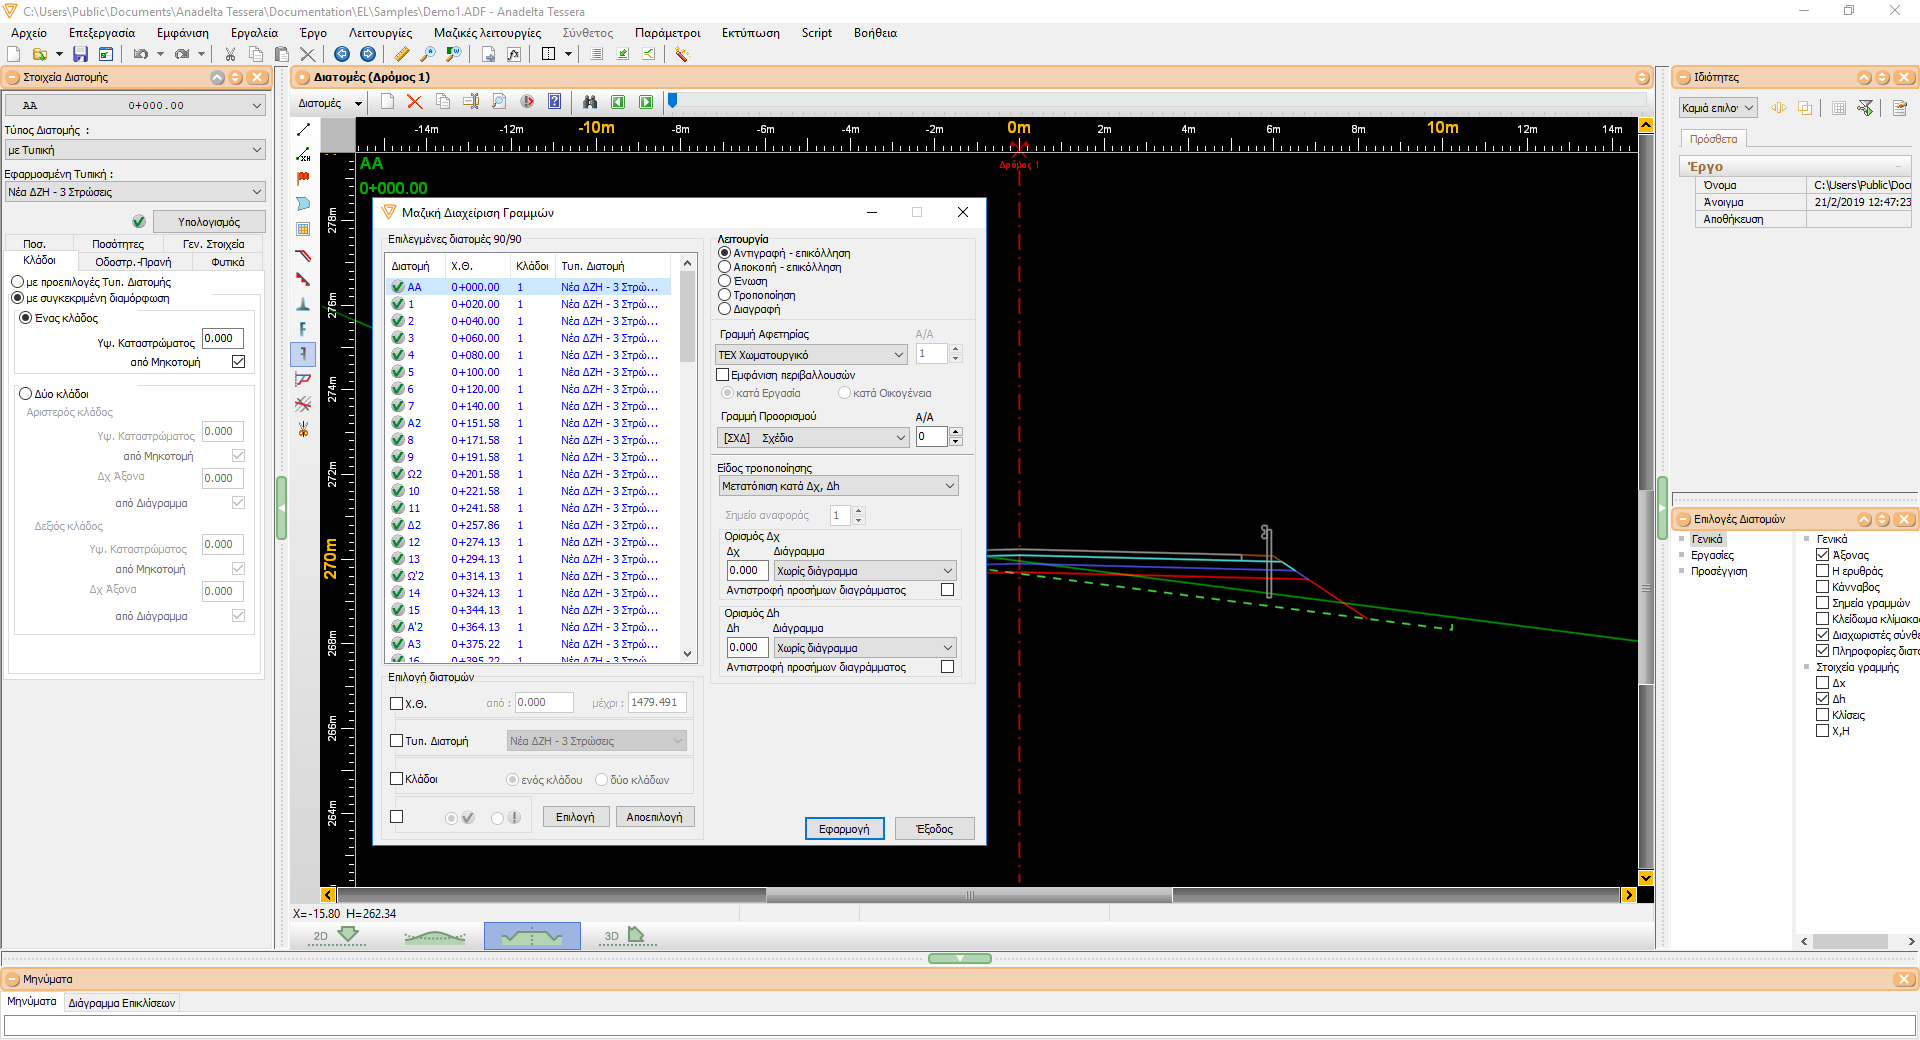
Task: Click the red X delete icon in Διατομές toolbar
Action: click(x=415, y=102)
